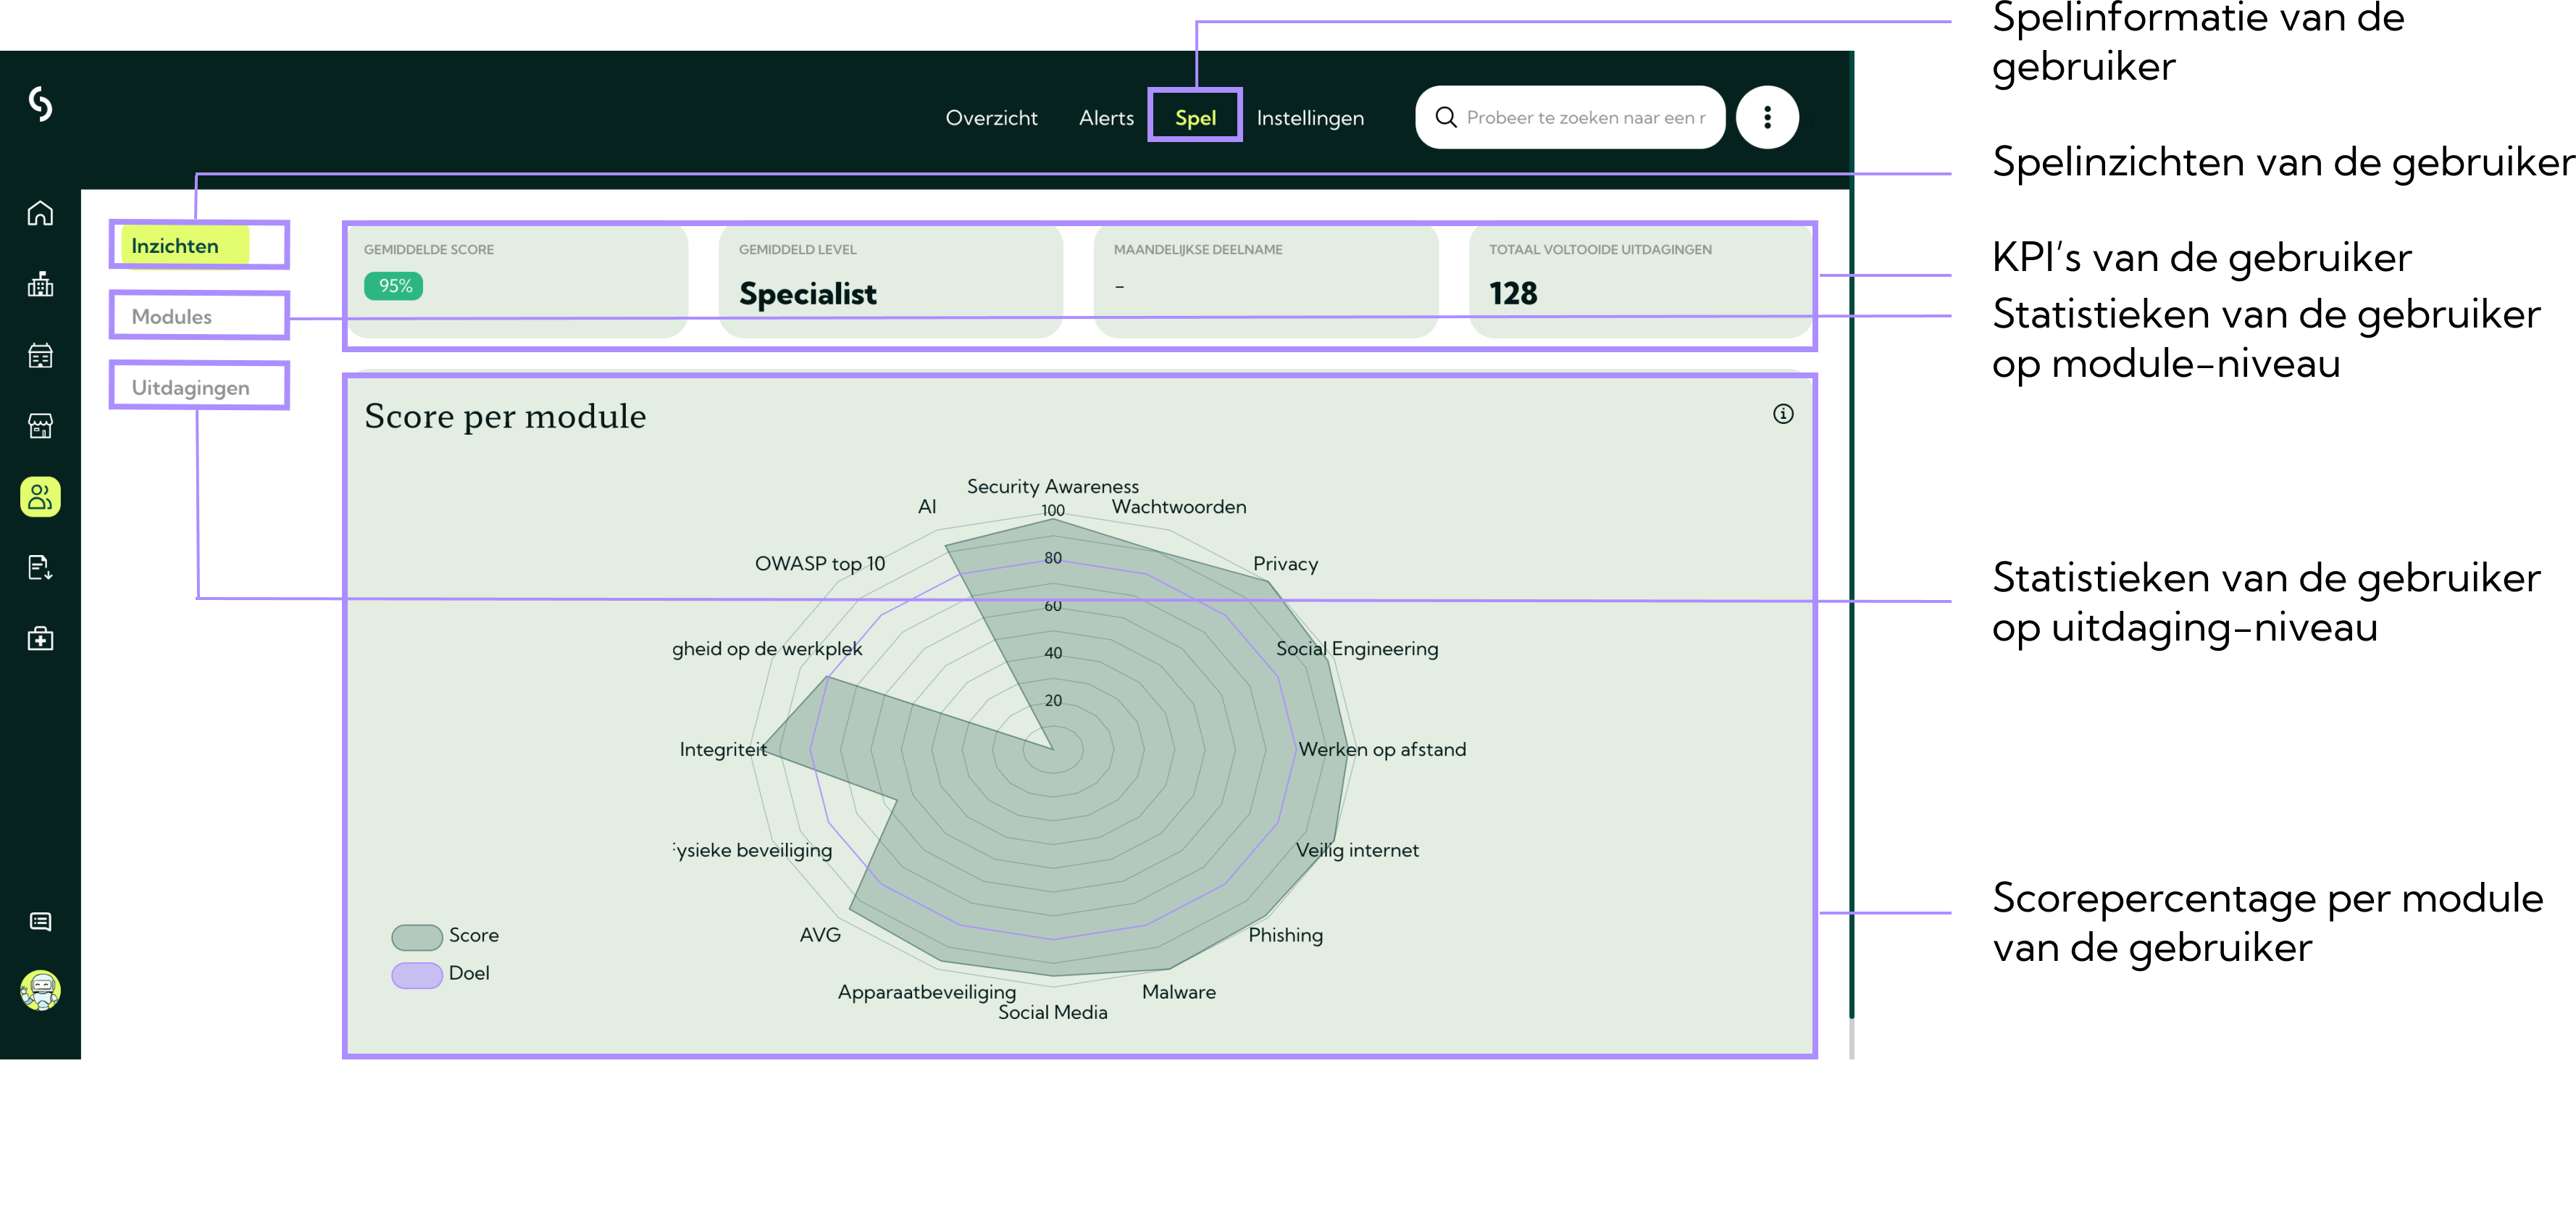Open the three-dot more options menu
The width and height of the screenshot is (2576, 1229).
(1767, 118)
